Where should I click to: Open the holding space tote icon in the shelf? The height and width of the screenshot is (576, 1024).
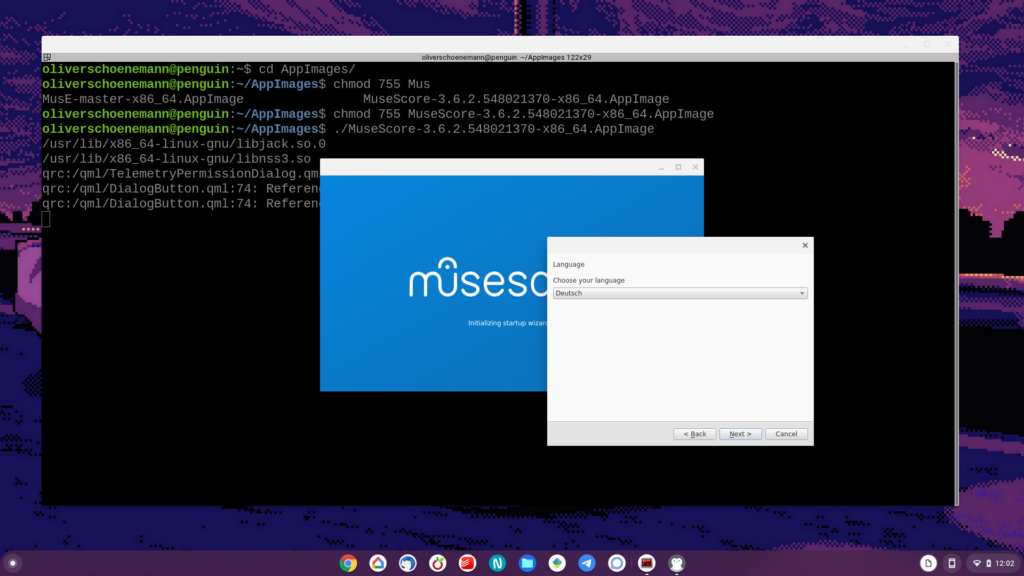(x=928, y=563)
